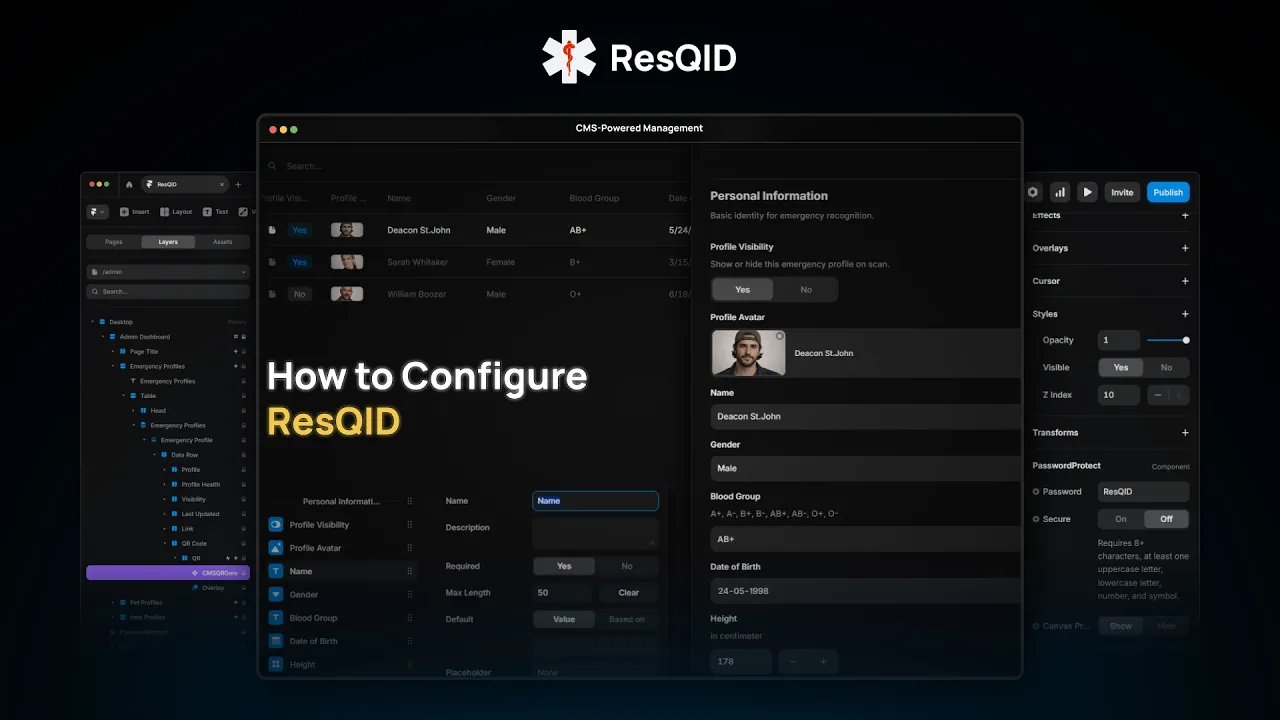The height and width of the screenshot is (720, 1280).
Task: Expand the Page Title layer
Action: (112, 352)
